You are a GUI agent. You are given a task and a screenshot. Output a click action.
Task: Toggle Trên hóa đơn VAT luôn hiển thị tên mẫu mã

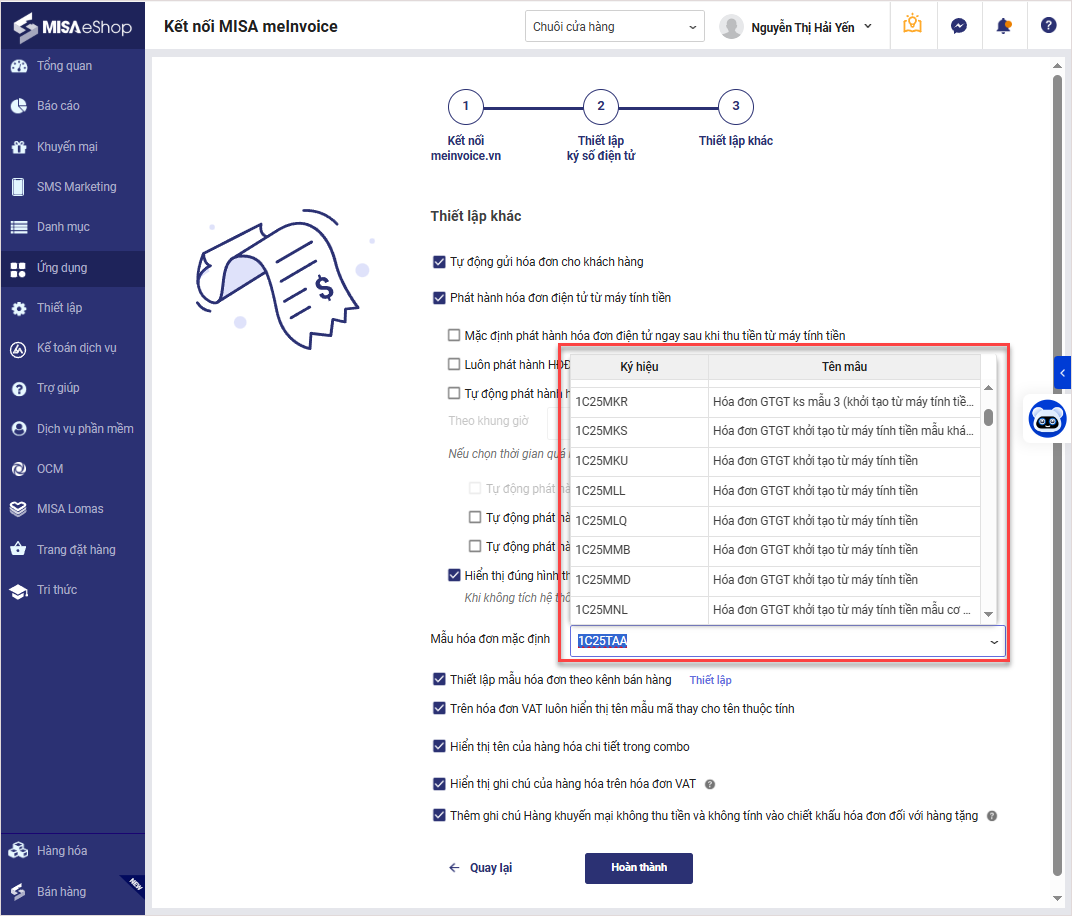tap(439, 708)
